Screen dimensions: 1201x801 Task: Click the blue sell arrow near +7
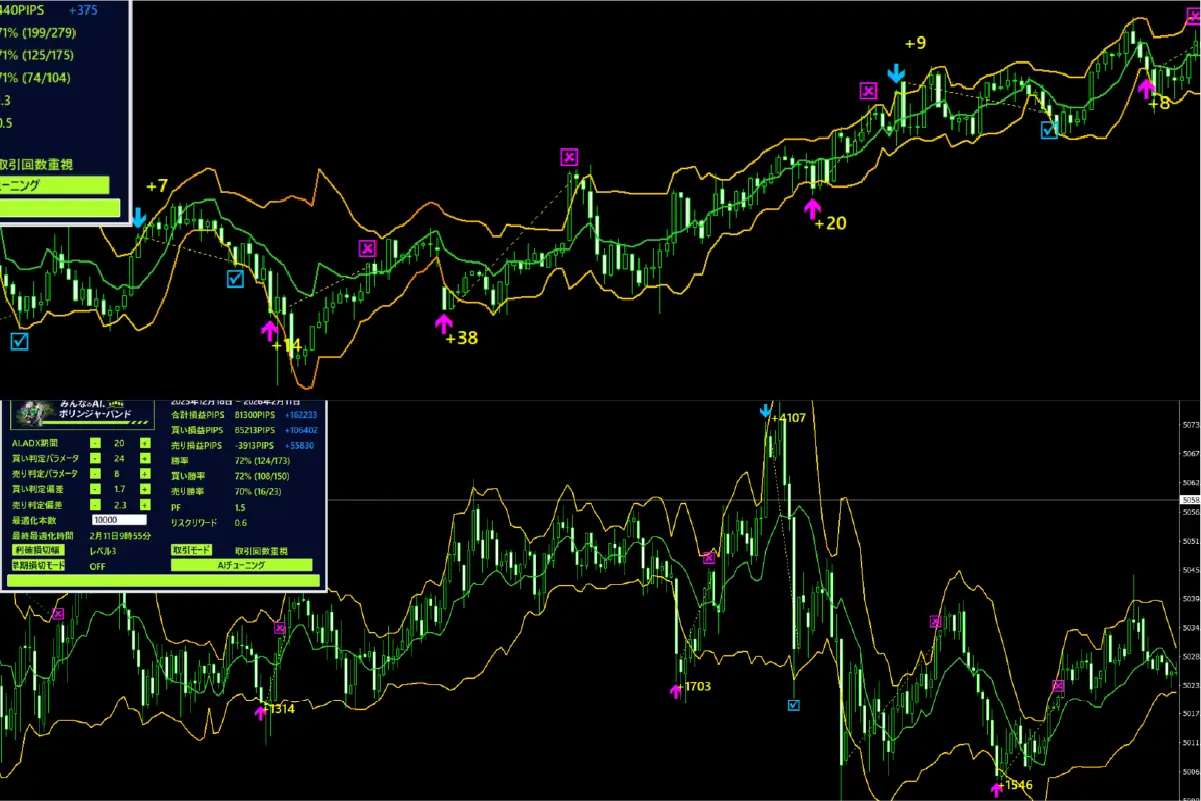tap(139, 218)
